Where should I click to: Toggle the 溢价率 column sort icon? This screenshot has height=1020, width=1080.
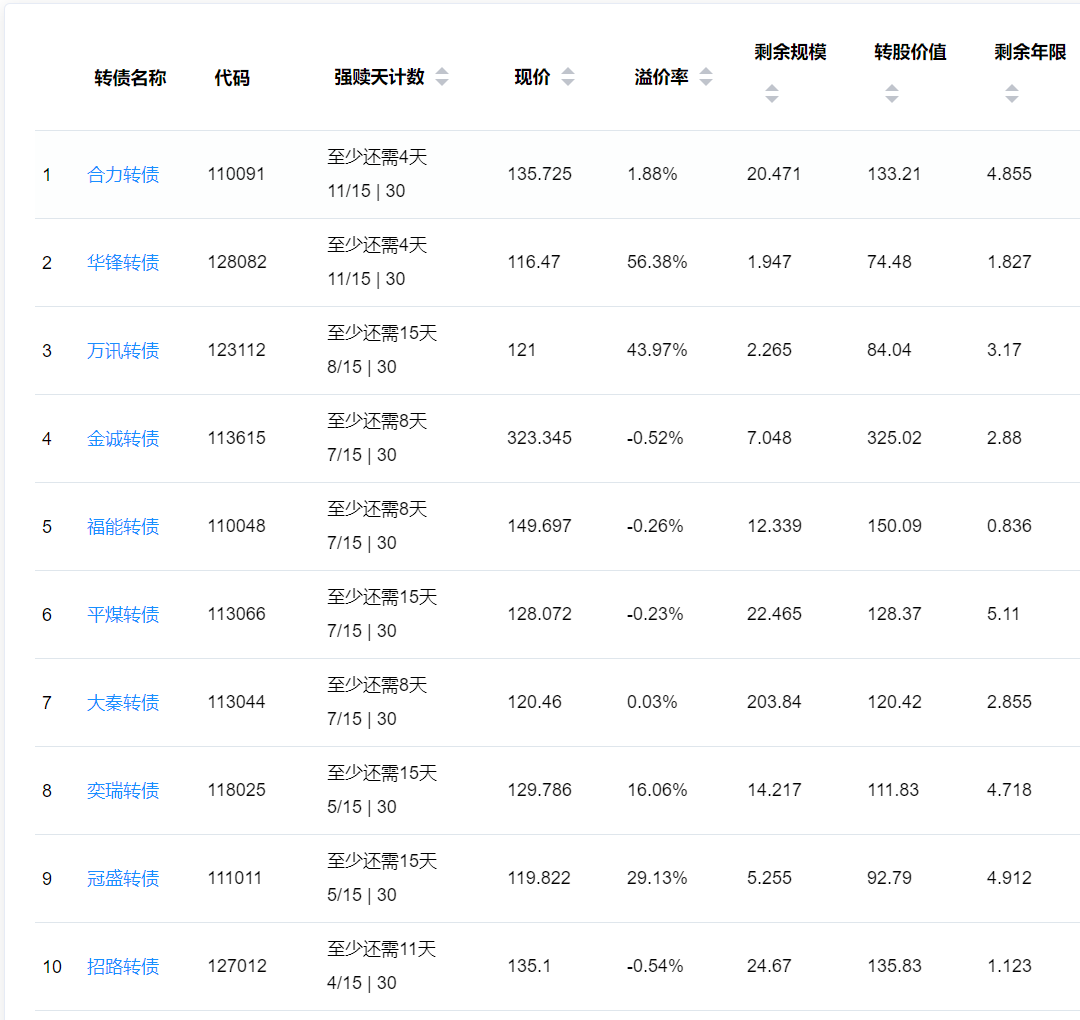click(706, 77)
